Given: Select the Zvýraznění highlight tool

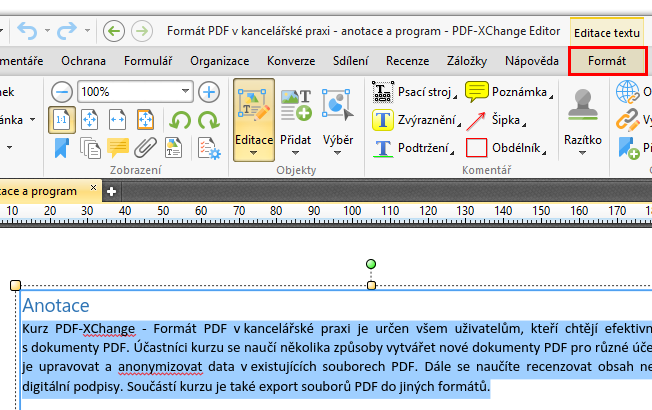Looking at the screenshot, I should [417, 120].
